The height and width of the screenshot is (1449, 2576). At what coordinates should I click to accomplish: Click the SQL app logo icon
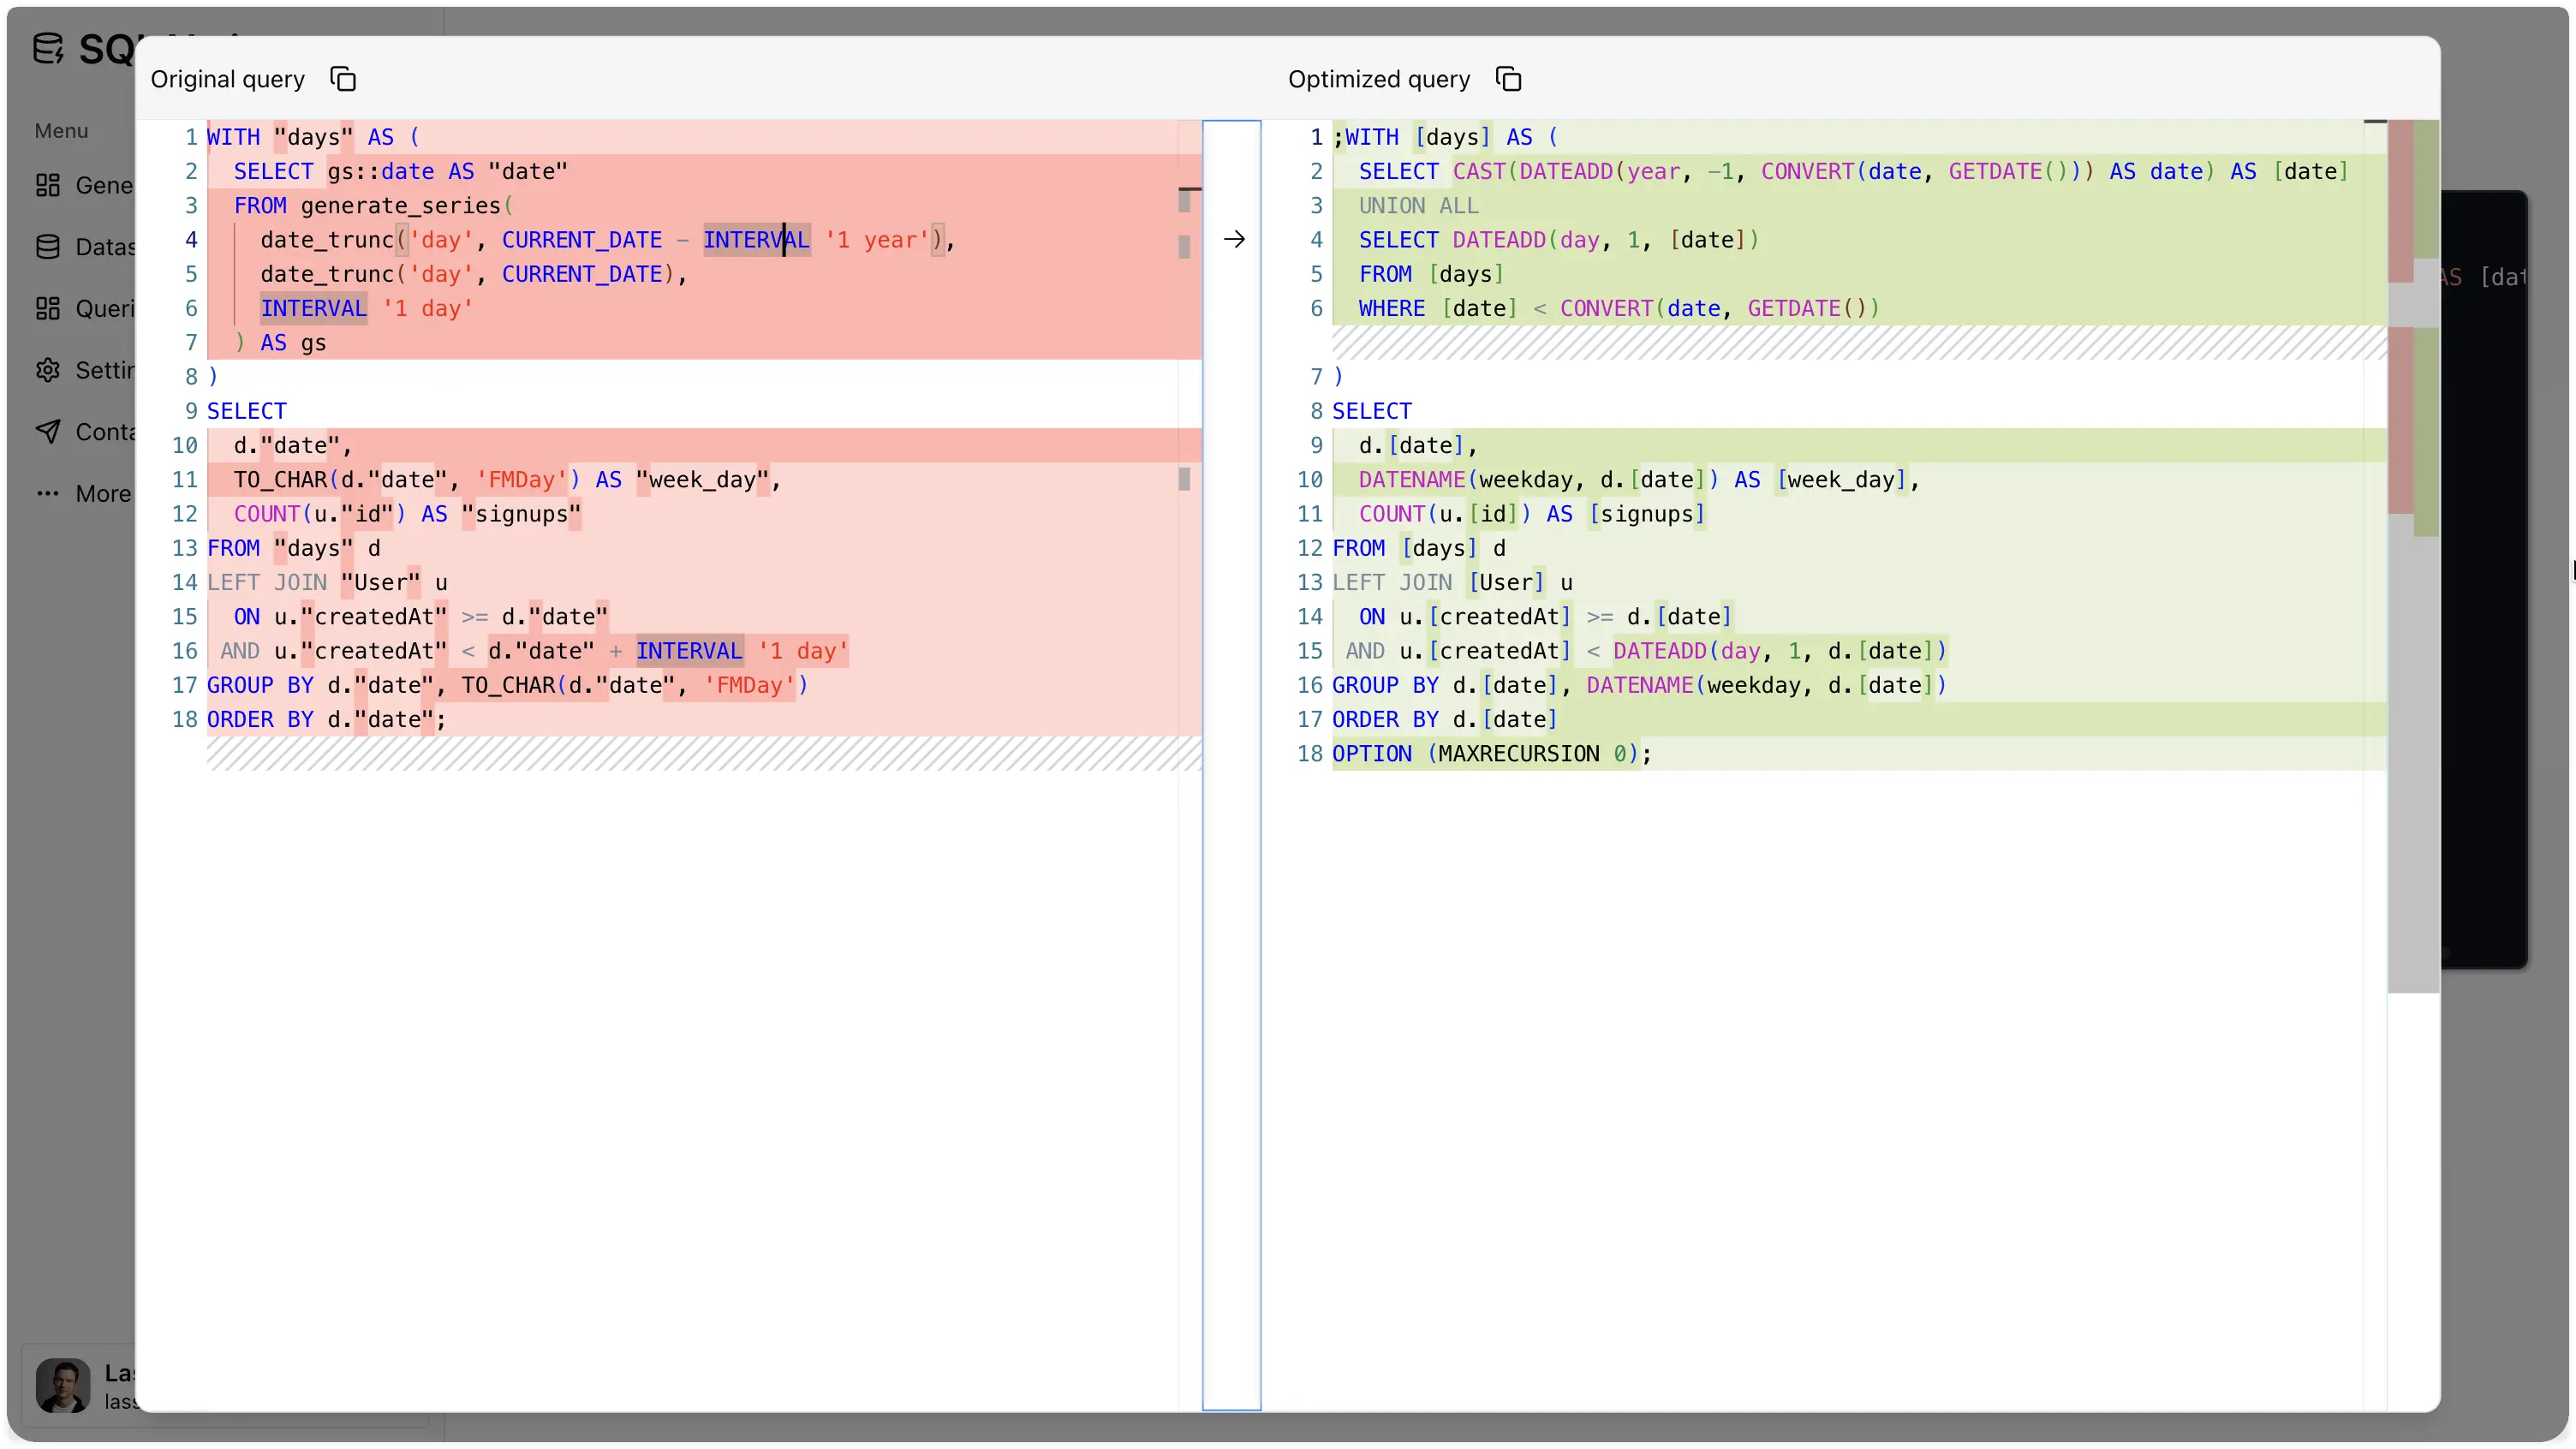pyautogui.click(x=48, y=49)
